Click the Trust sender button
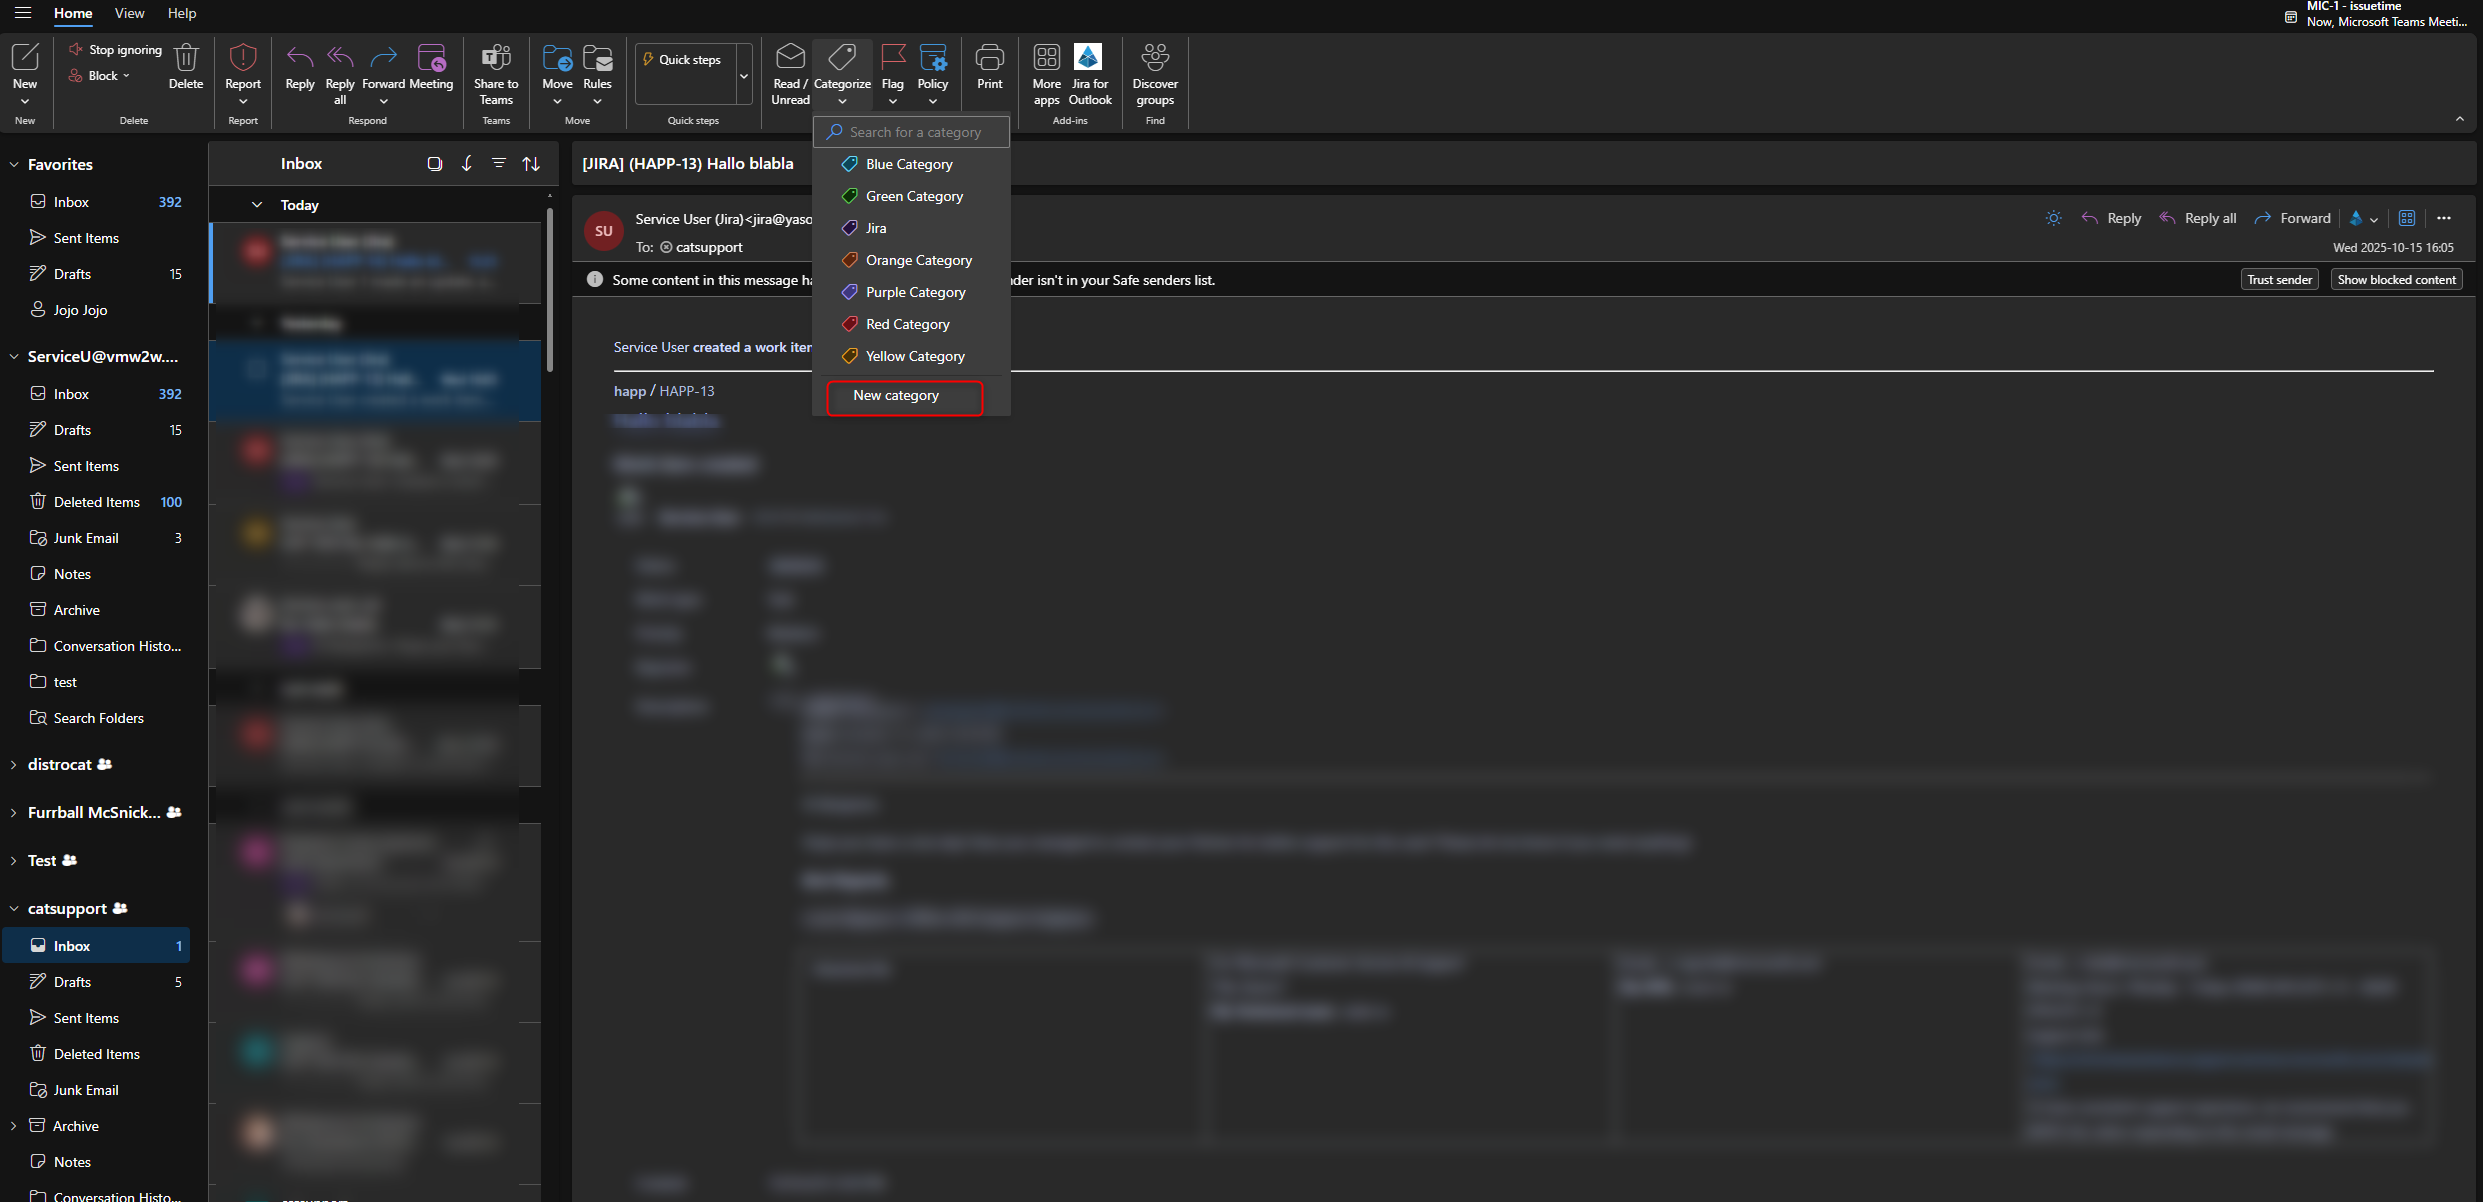2483x1202 pixels. (x=2279, y=280)
